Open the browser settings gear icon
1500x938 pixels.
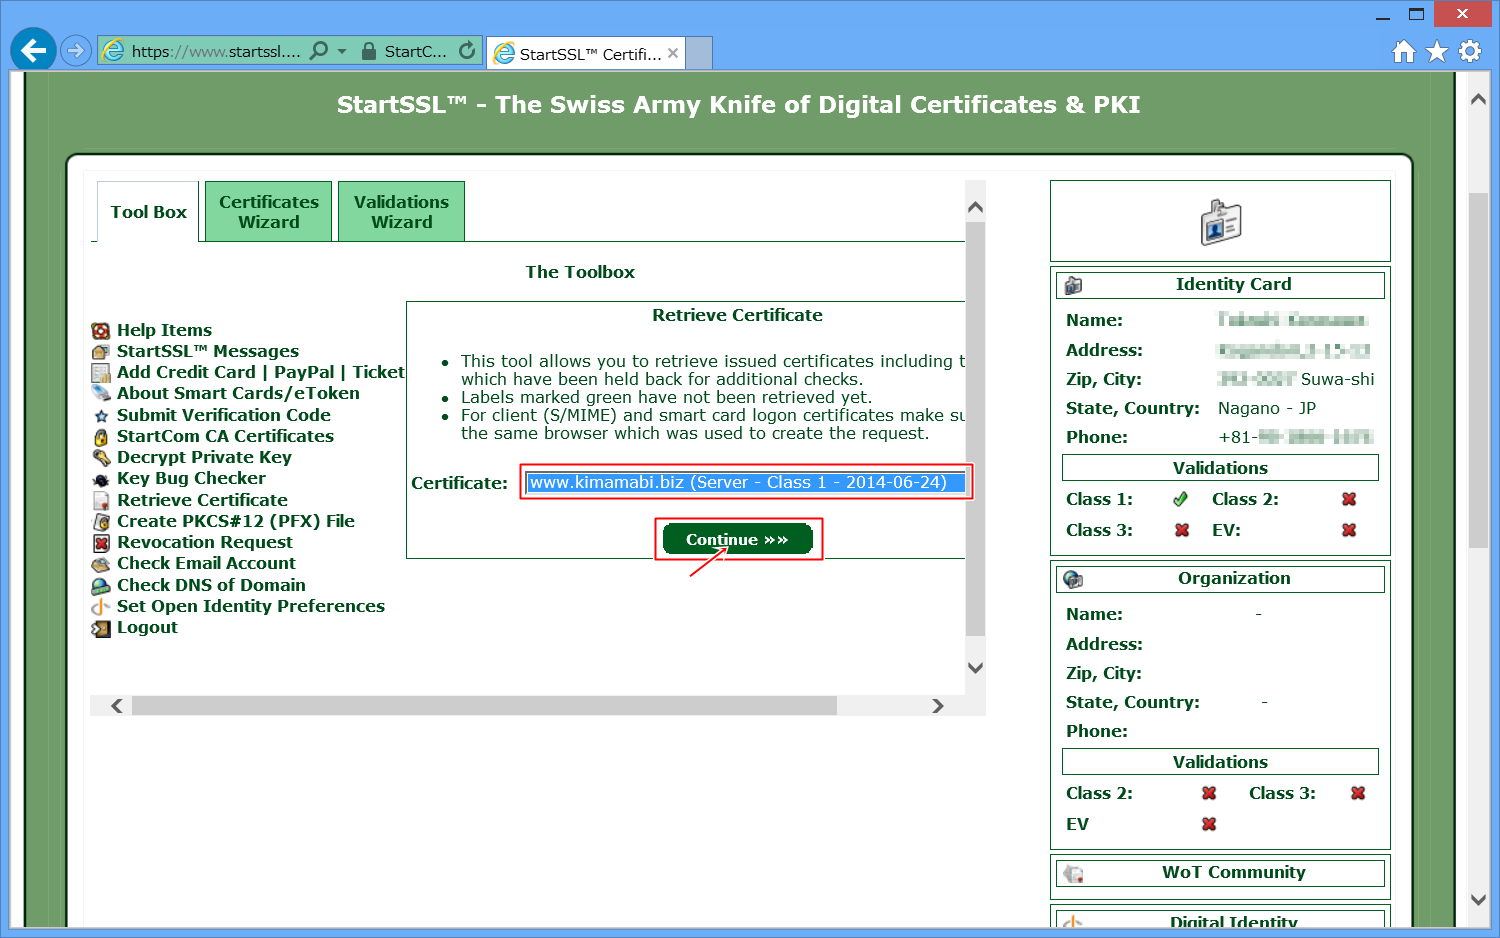pos(1470,51)
